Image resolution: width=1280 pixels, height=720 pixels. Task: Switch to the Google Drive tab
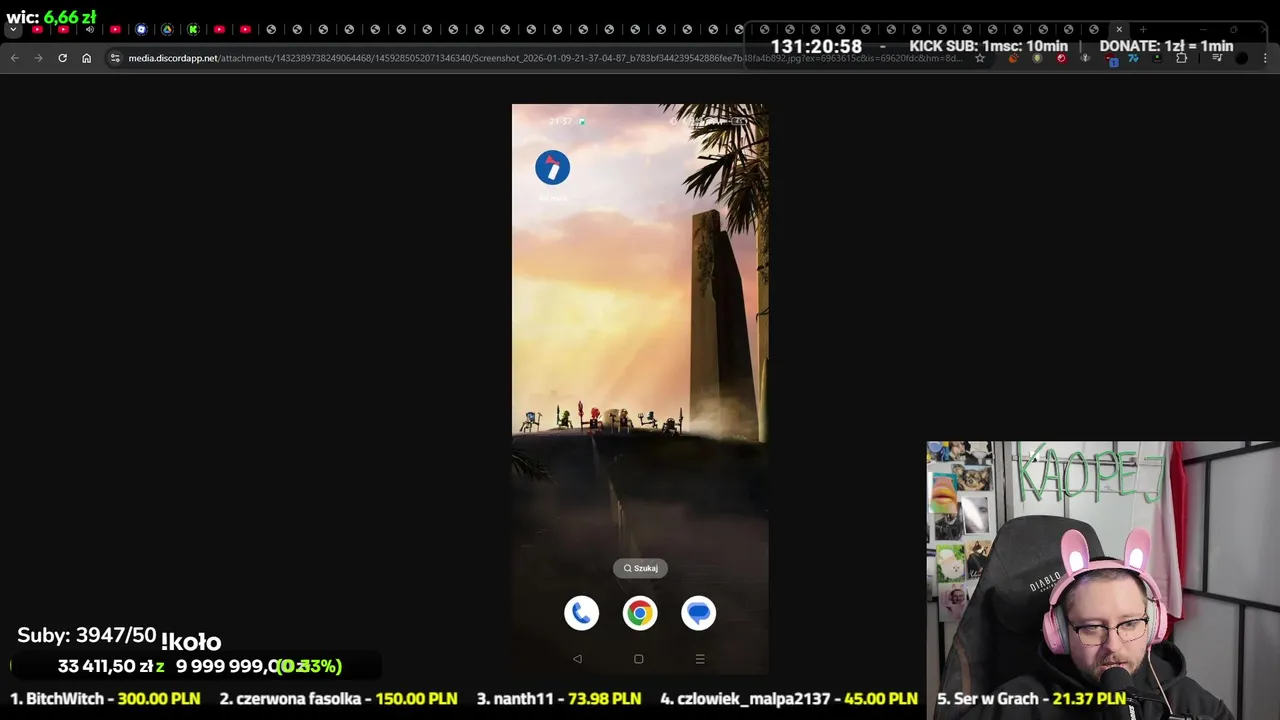(x=167, y=29)
